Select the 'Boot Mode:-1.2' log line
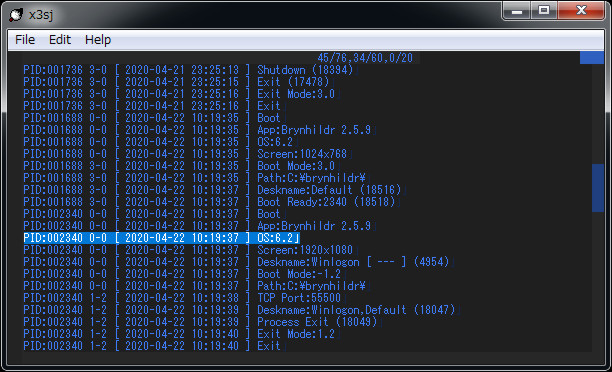The image size is (612, 372). pos(182,274)
